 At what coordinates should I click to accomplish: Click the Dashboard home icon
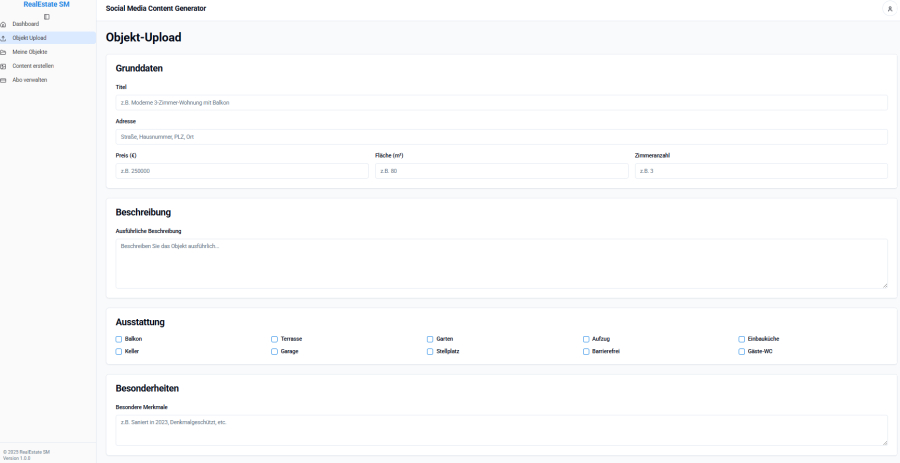[3, 24]
